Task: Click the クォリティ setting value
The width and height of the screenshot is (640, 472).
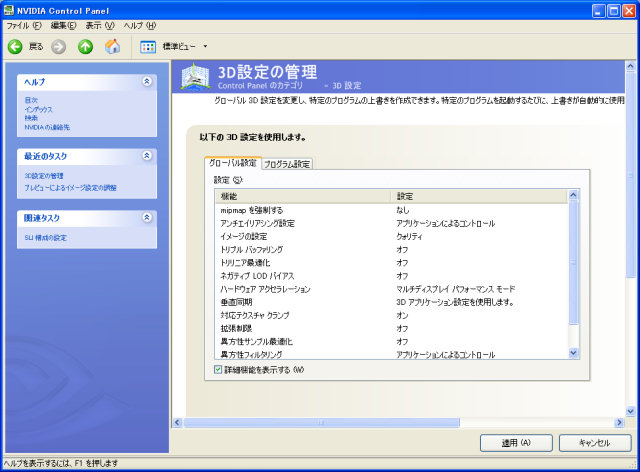Action: point(409,236)
